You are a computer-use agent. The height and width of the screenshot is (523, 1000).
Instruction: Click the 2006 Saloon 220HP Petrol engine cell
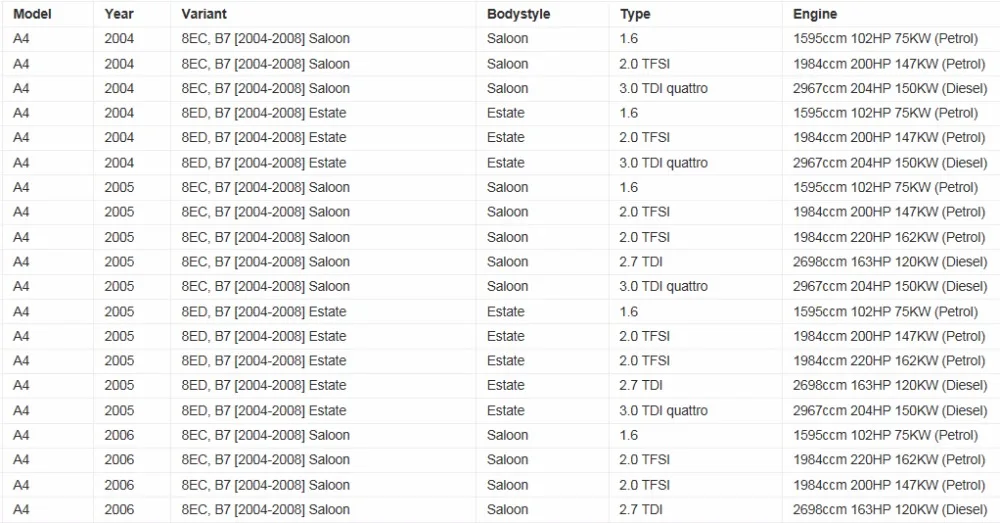pyautogui.click(x=889, y=460)
